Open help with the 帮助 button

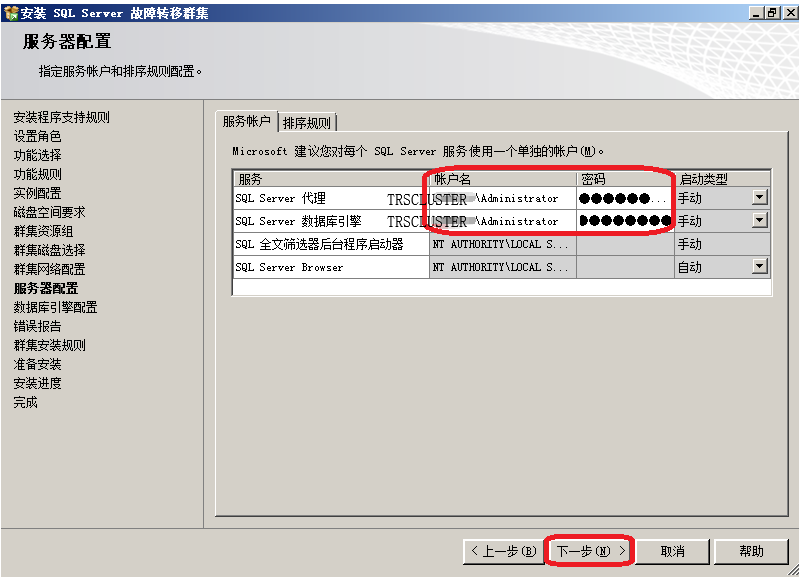pos(751,552)
